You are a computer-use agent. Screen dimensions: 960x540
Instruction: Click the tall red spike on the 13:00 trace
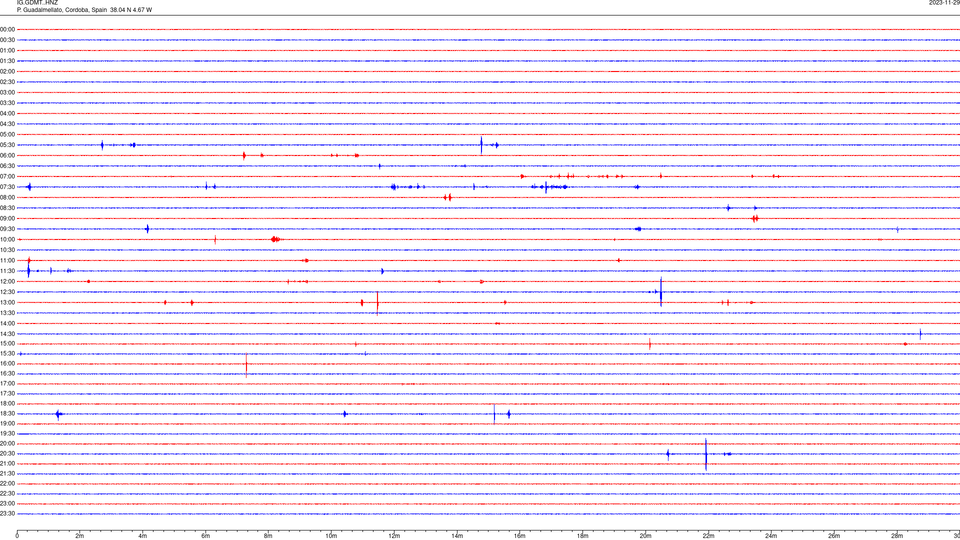[x=377, y=302]
